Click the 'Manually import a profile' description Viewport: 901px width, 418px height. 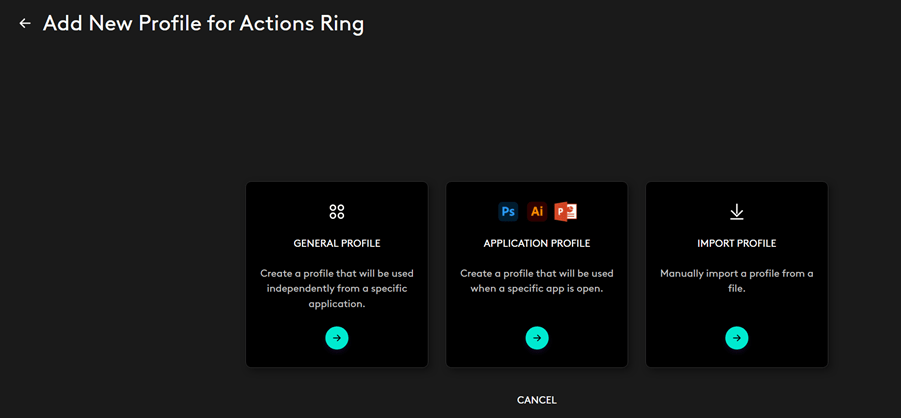pos(737,280)
